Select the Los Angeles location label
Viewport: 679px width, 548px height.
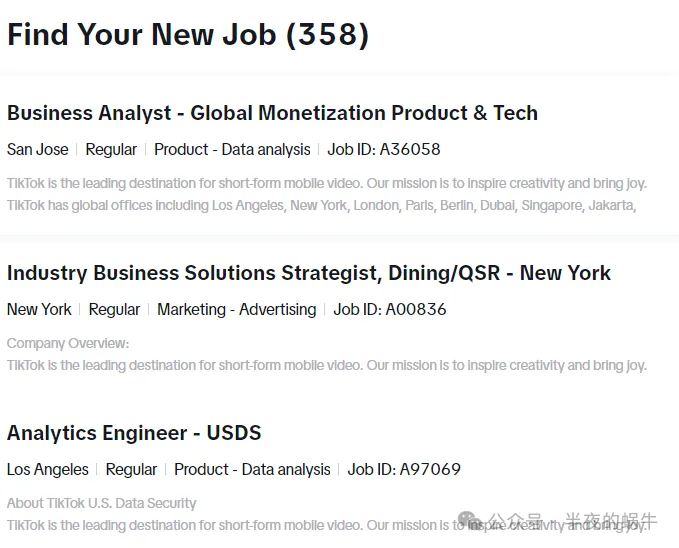click(x=48, y=469)
